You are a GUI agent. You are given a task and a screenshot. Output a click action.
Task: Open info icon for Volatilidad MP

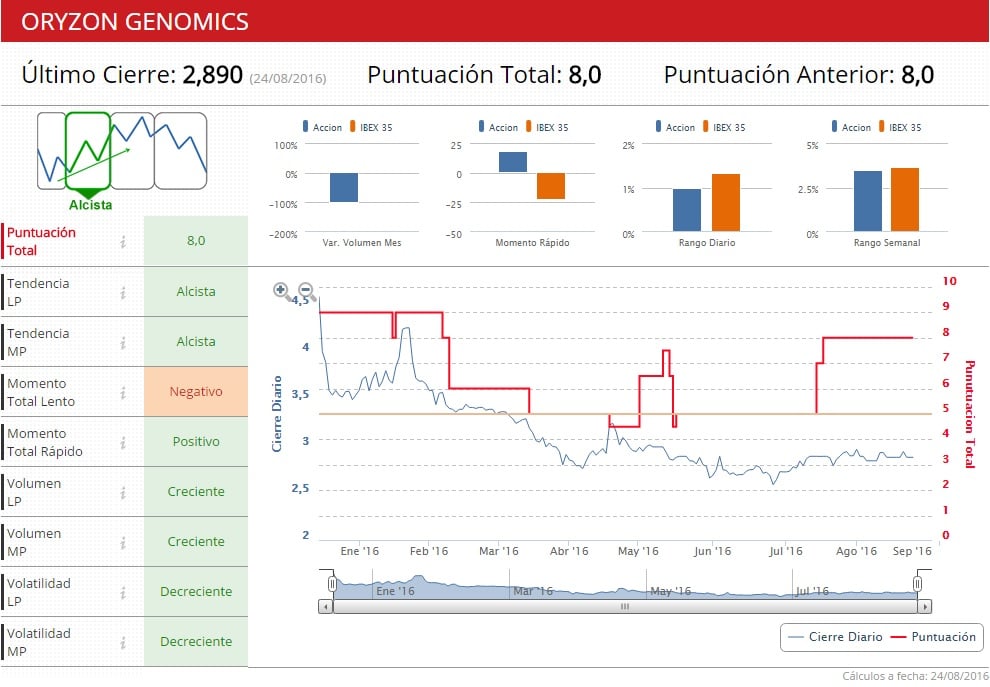click(123, 642)
